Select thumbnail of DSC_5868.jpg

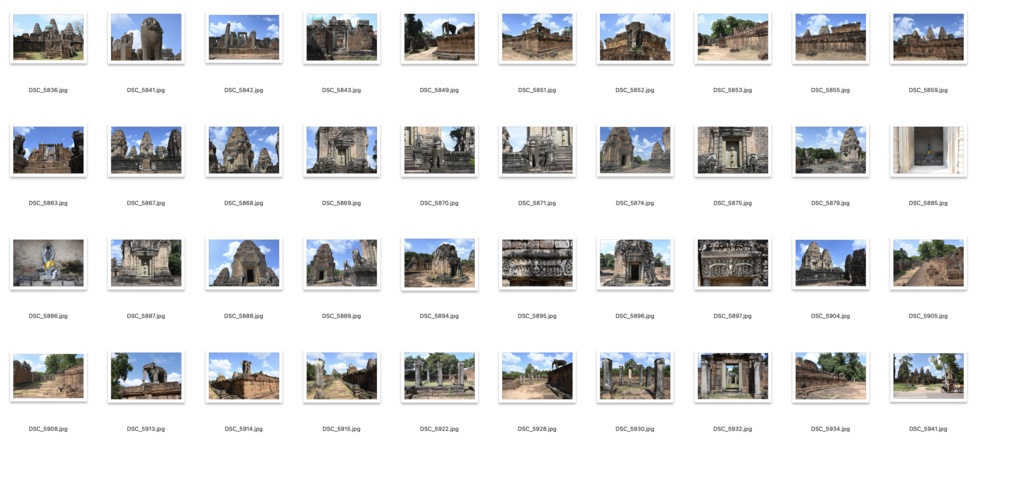coord(244,150)
